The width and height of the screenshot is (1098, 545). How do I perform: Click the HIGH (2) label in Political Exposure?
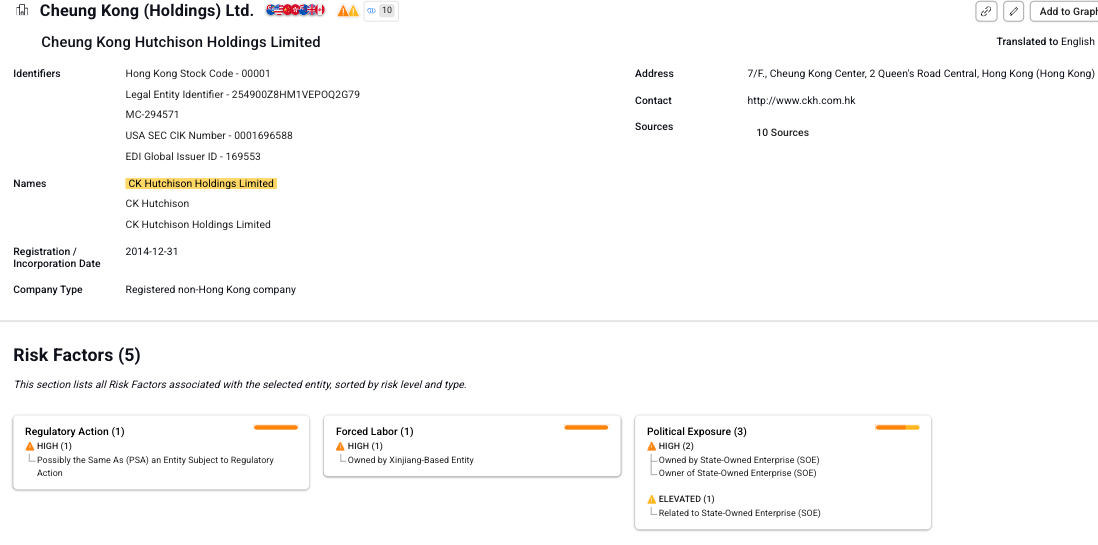click(676, 446)
